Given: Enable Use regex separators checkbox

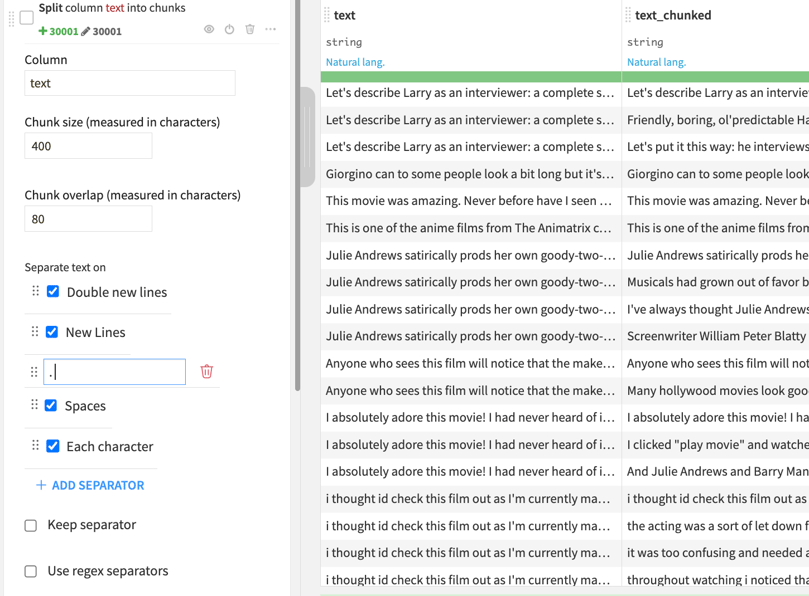Looking at the screenshot, I should coord(31,571).
